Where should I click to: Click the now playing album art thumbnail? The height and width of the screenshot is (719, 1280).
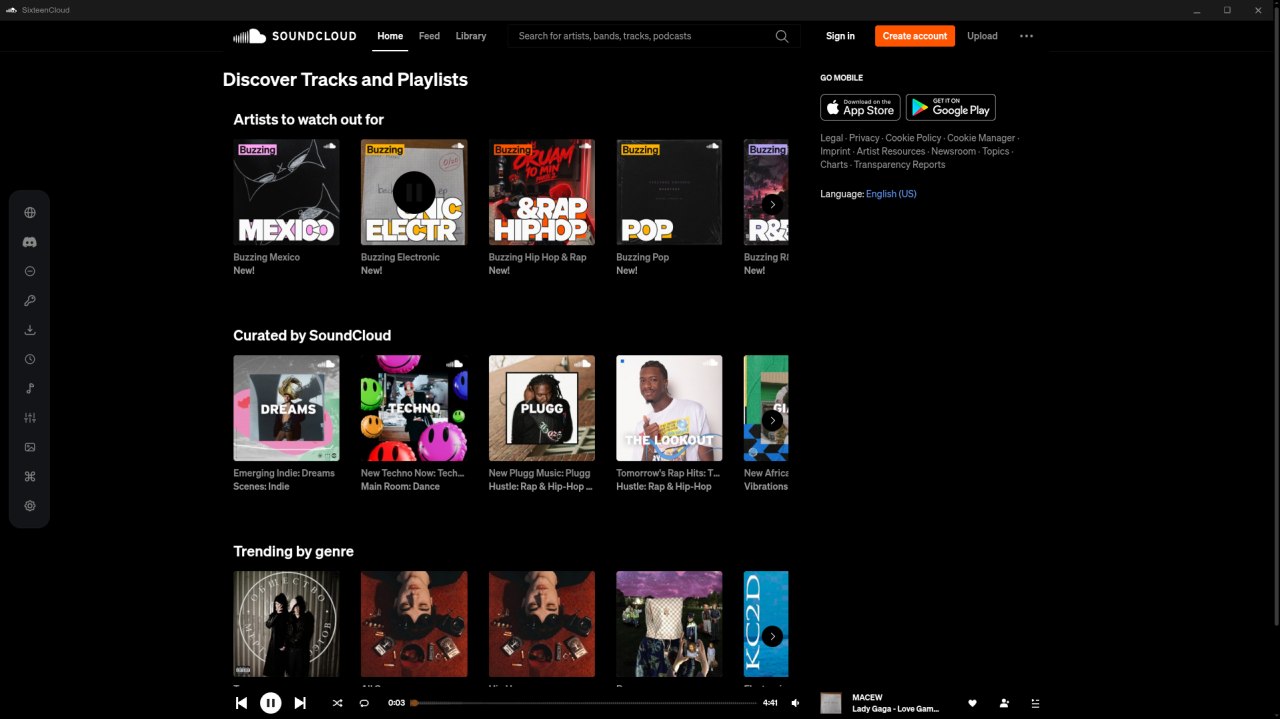point(831,703)
